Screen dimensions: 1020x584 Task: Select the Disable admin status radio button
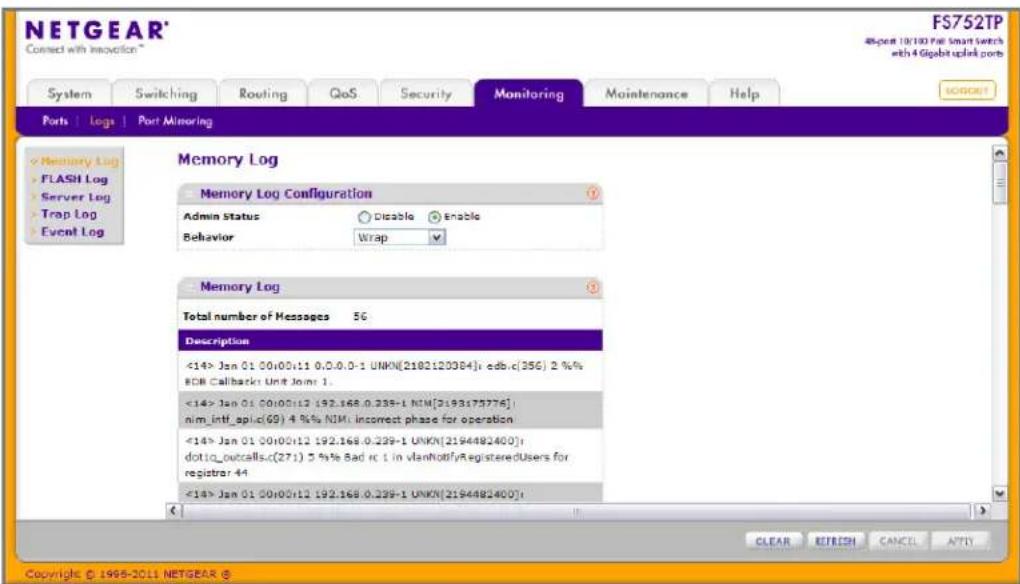coord(364,217)
